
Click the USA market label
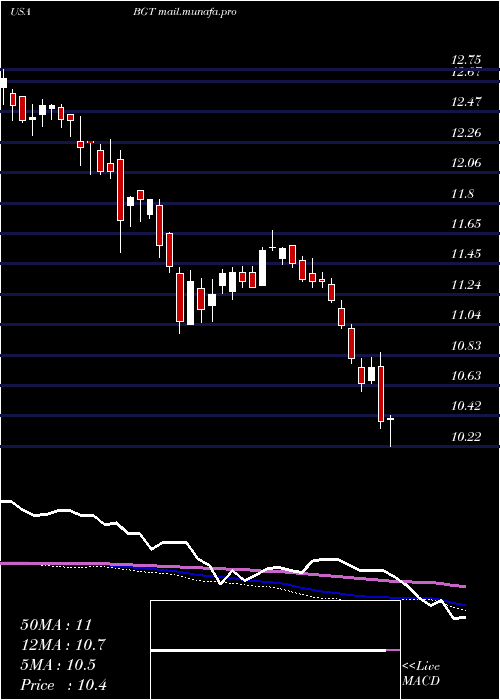20,12
